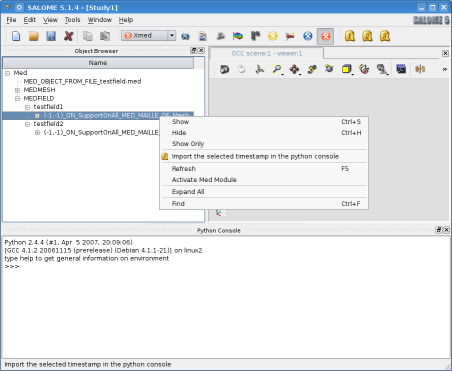Click the clone view window icon
The height and width of the screenshot is (371, 452).
click(x=401, y=69)
